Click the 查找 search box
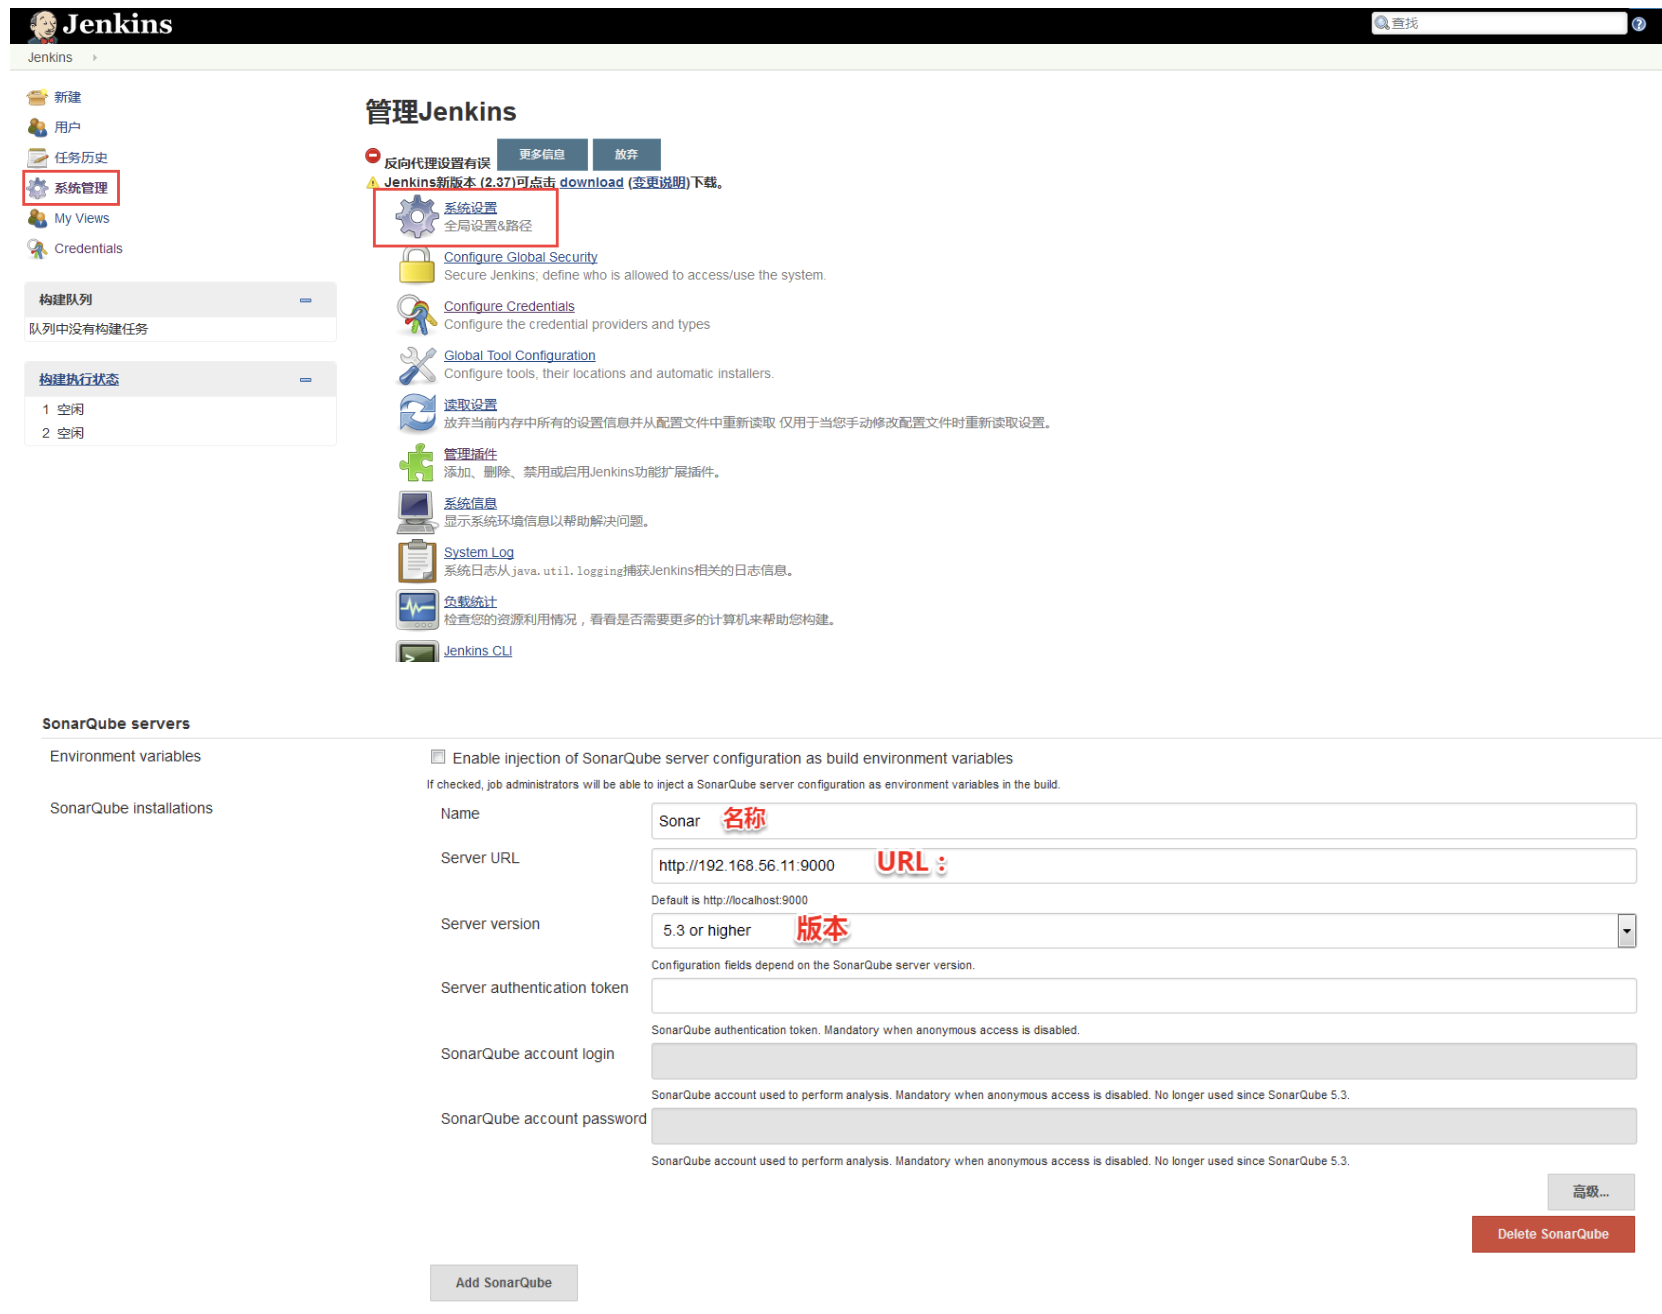Screen dimensions: 1662x1314 tap(1499, 23)
